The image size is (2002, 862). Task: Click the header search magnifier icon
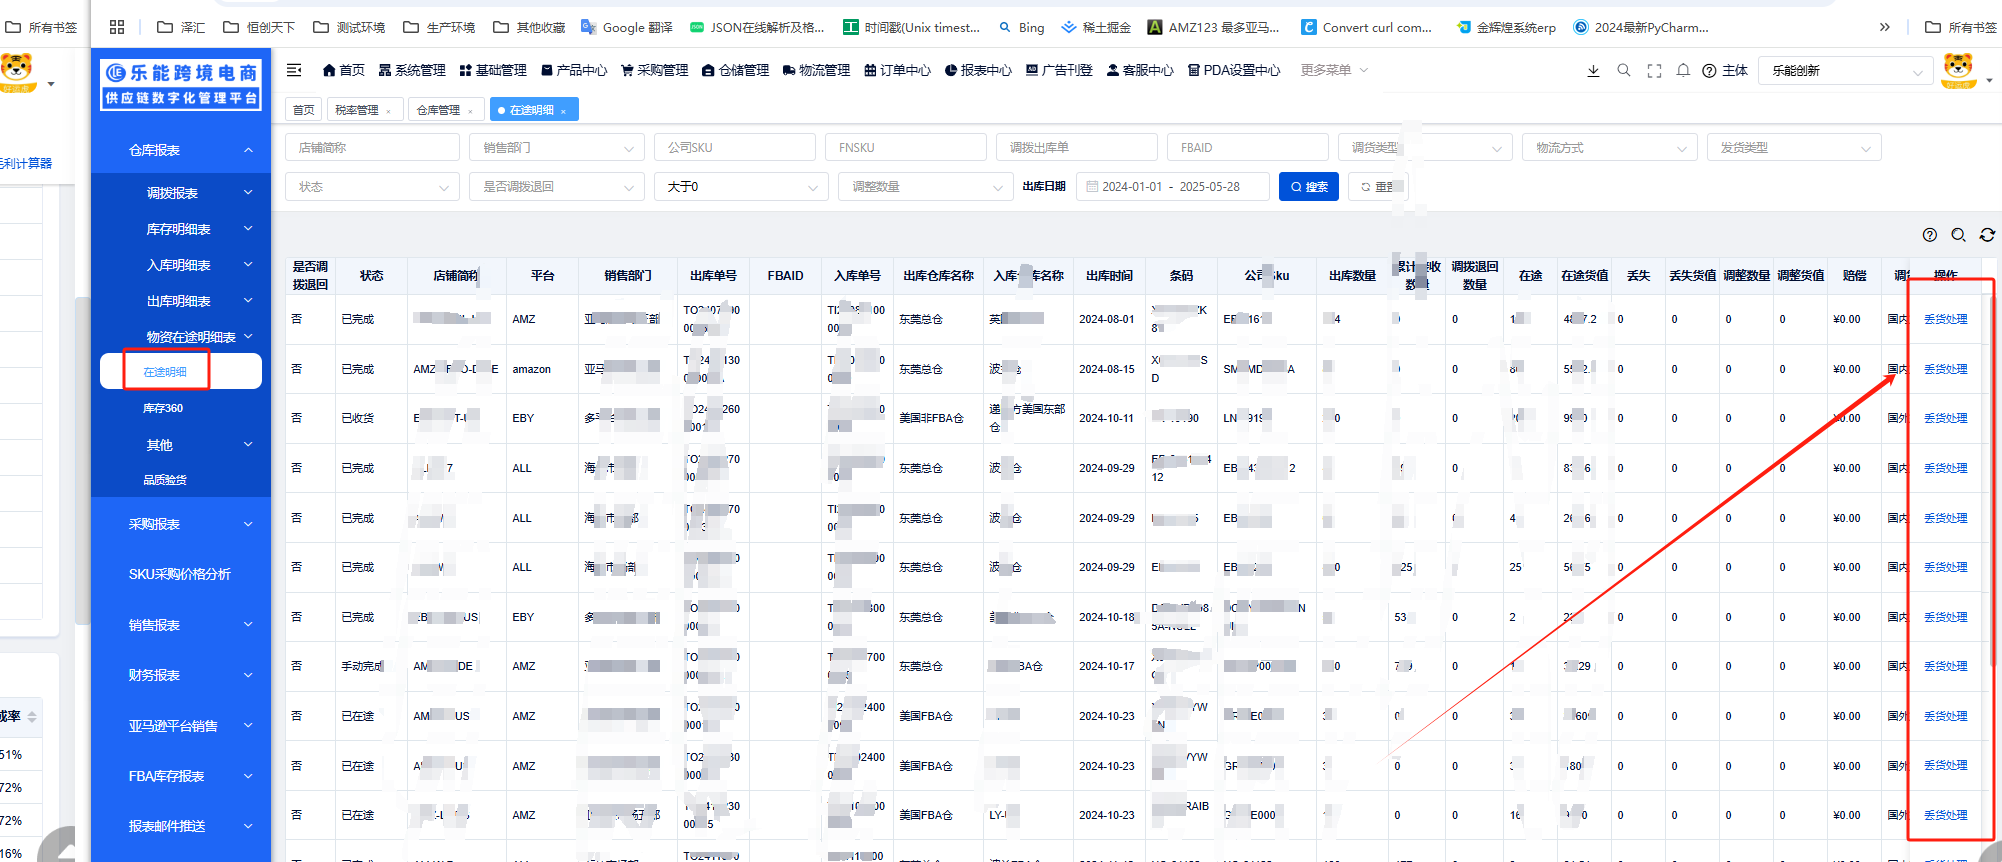[x=1624, y=71]
